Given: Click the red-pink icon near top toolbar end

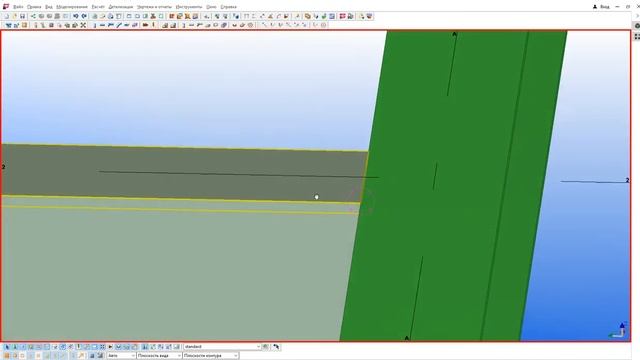Looking at the screenshot, I should click(342, 16).
